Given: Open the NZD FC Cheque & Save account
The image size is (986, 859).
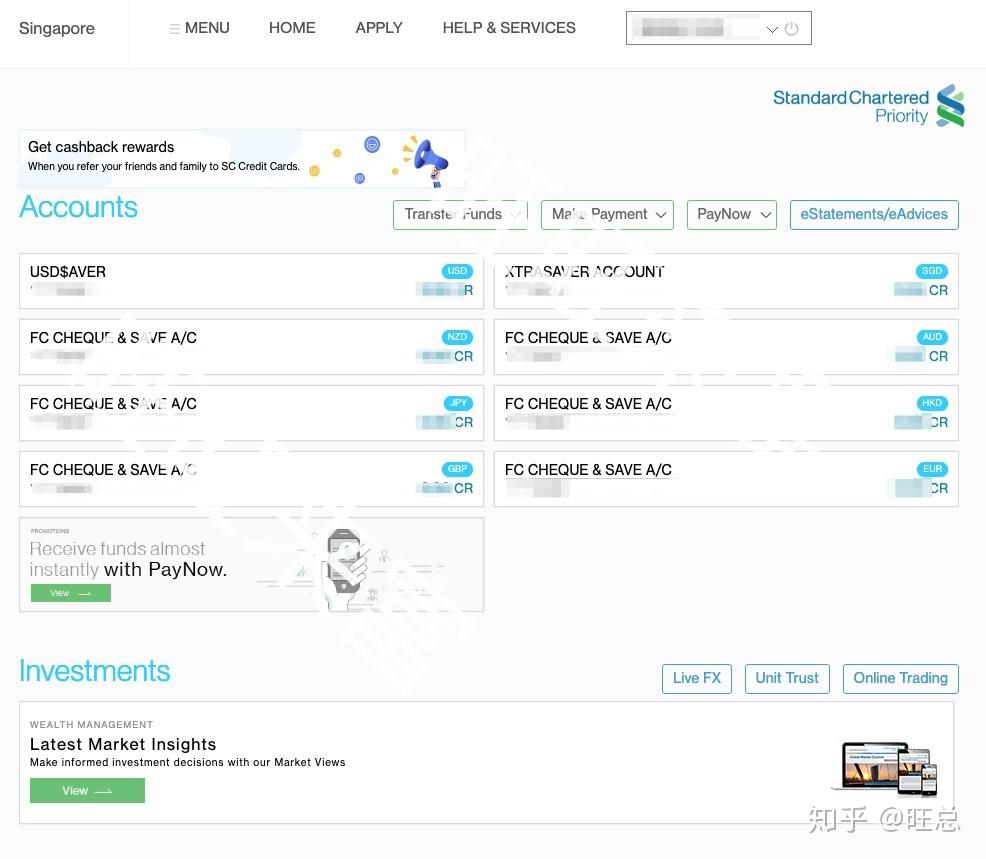Looking at the screenshot, I should tap(252, 347).
